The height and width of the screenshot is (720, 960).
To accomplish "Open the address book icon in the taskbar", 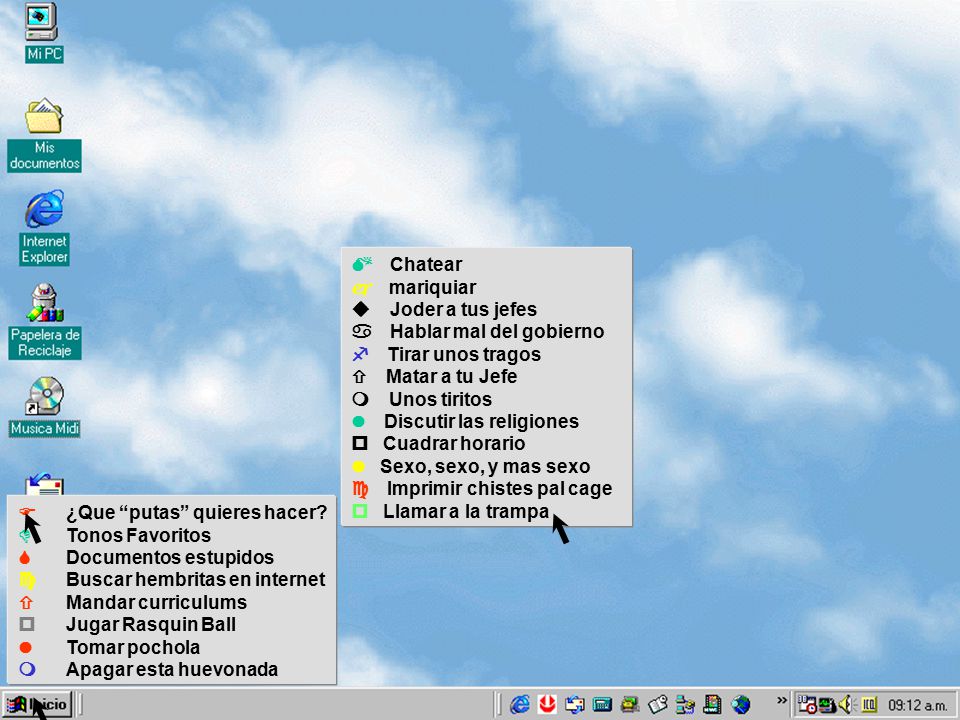I will [658, 705].
